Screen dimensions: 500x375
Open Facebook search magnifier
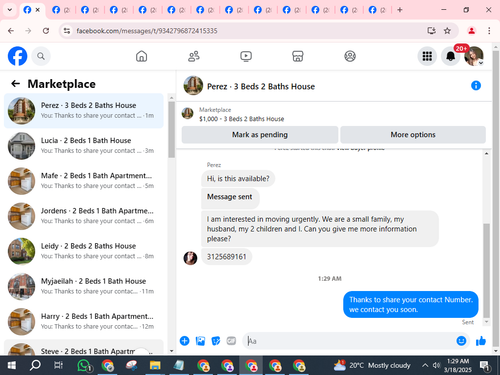pyautogui.click(x=41, y=56)
